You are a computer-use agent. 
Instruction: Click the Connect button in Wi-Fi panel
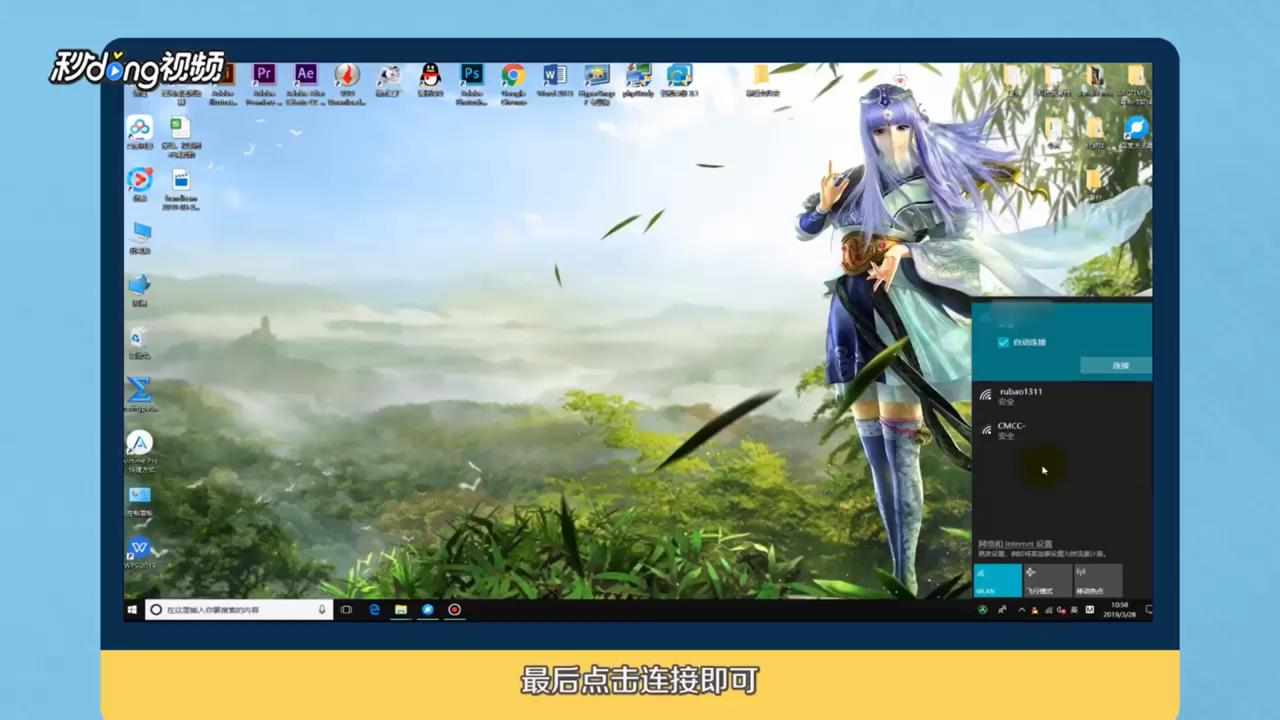pyautogui.click(x=1116, y=366)
